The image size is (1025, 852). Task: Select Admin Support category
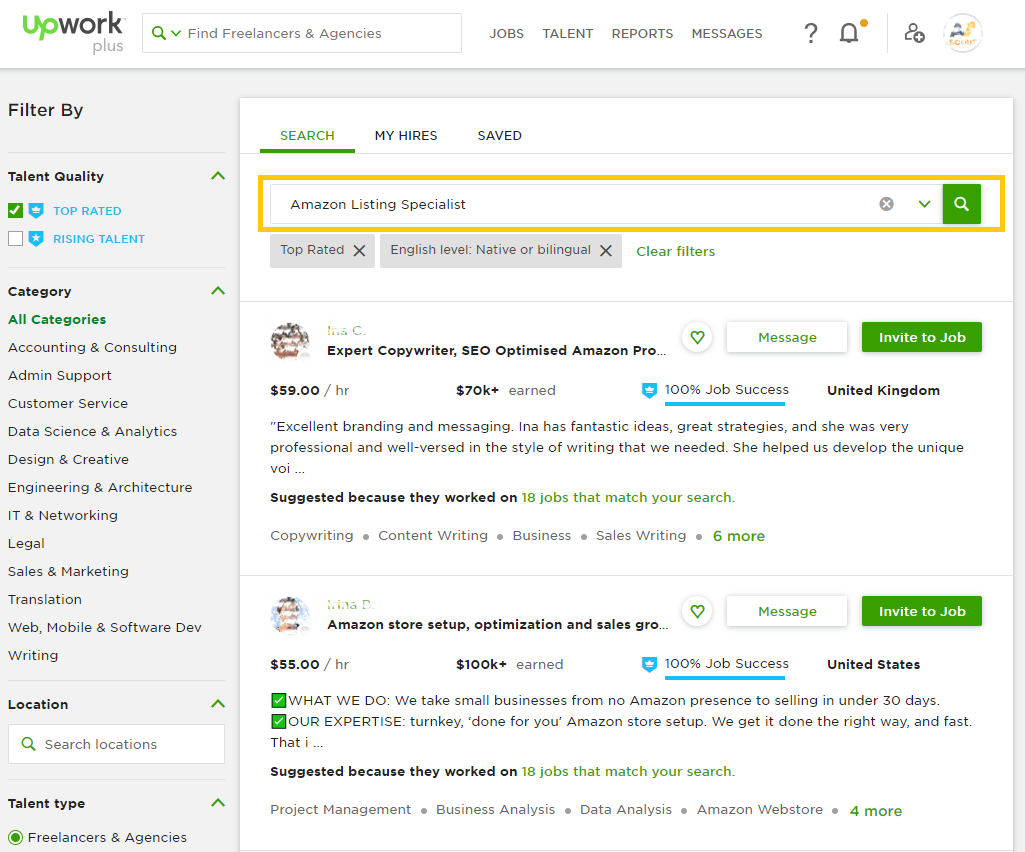(x=59, y=375)
